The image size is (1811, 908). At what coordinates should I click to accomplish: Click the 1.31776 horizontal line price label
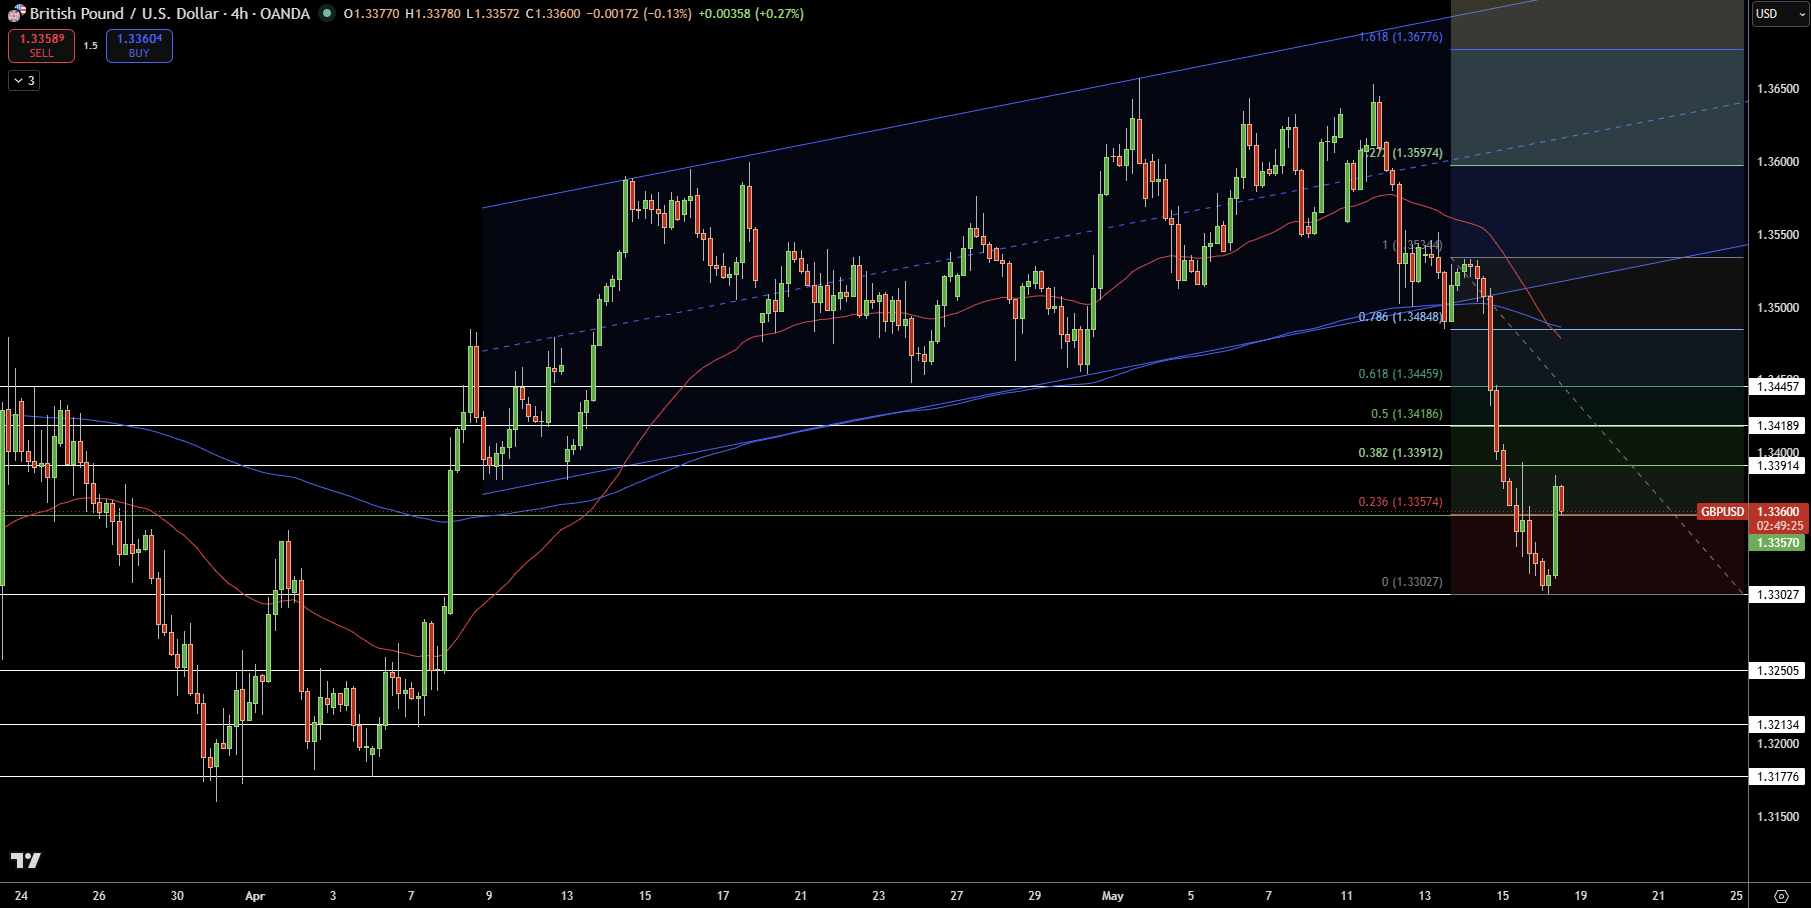tap(1778, 777)
